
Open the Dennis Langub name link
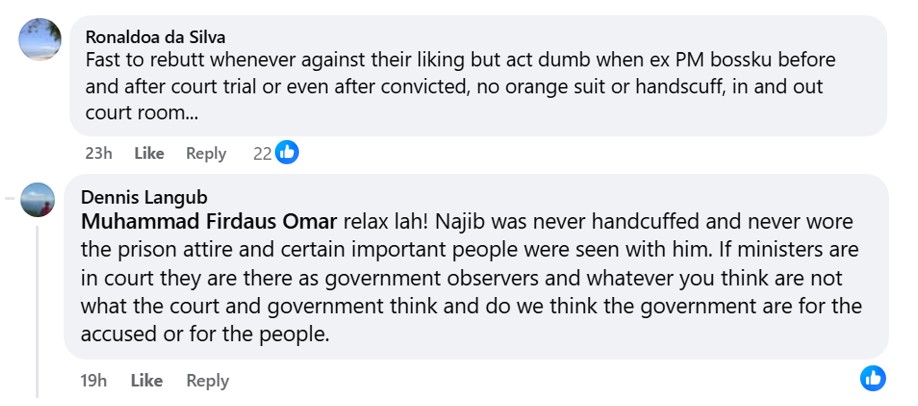pos(144,197)
